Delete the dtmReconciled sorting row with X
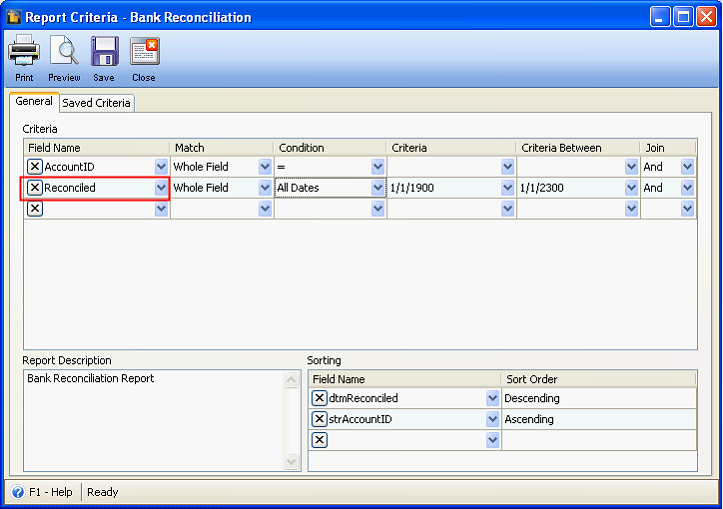 319,397
